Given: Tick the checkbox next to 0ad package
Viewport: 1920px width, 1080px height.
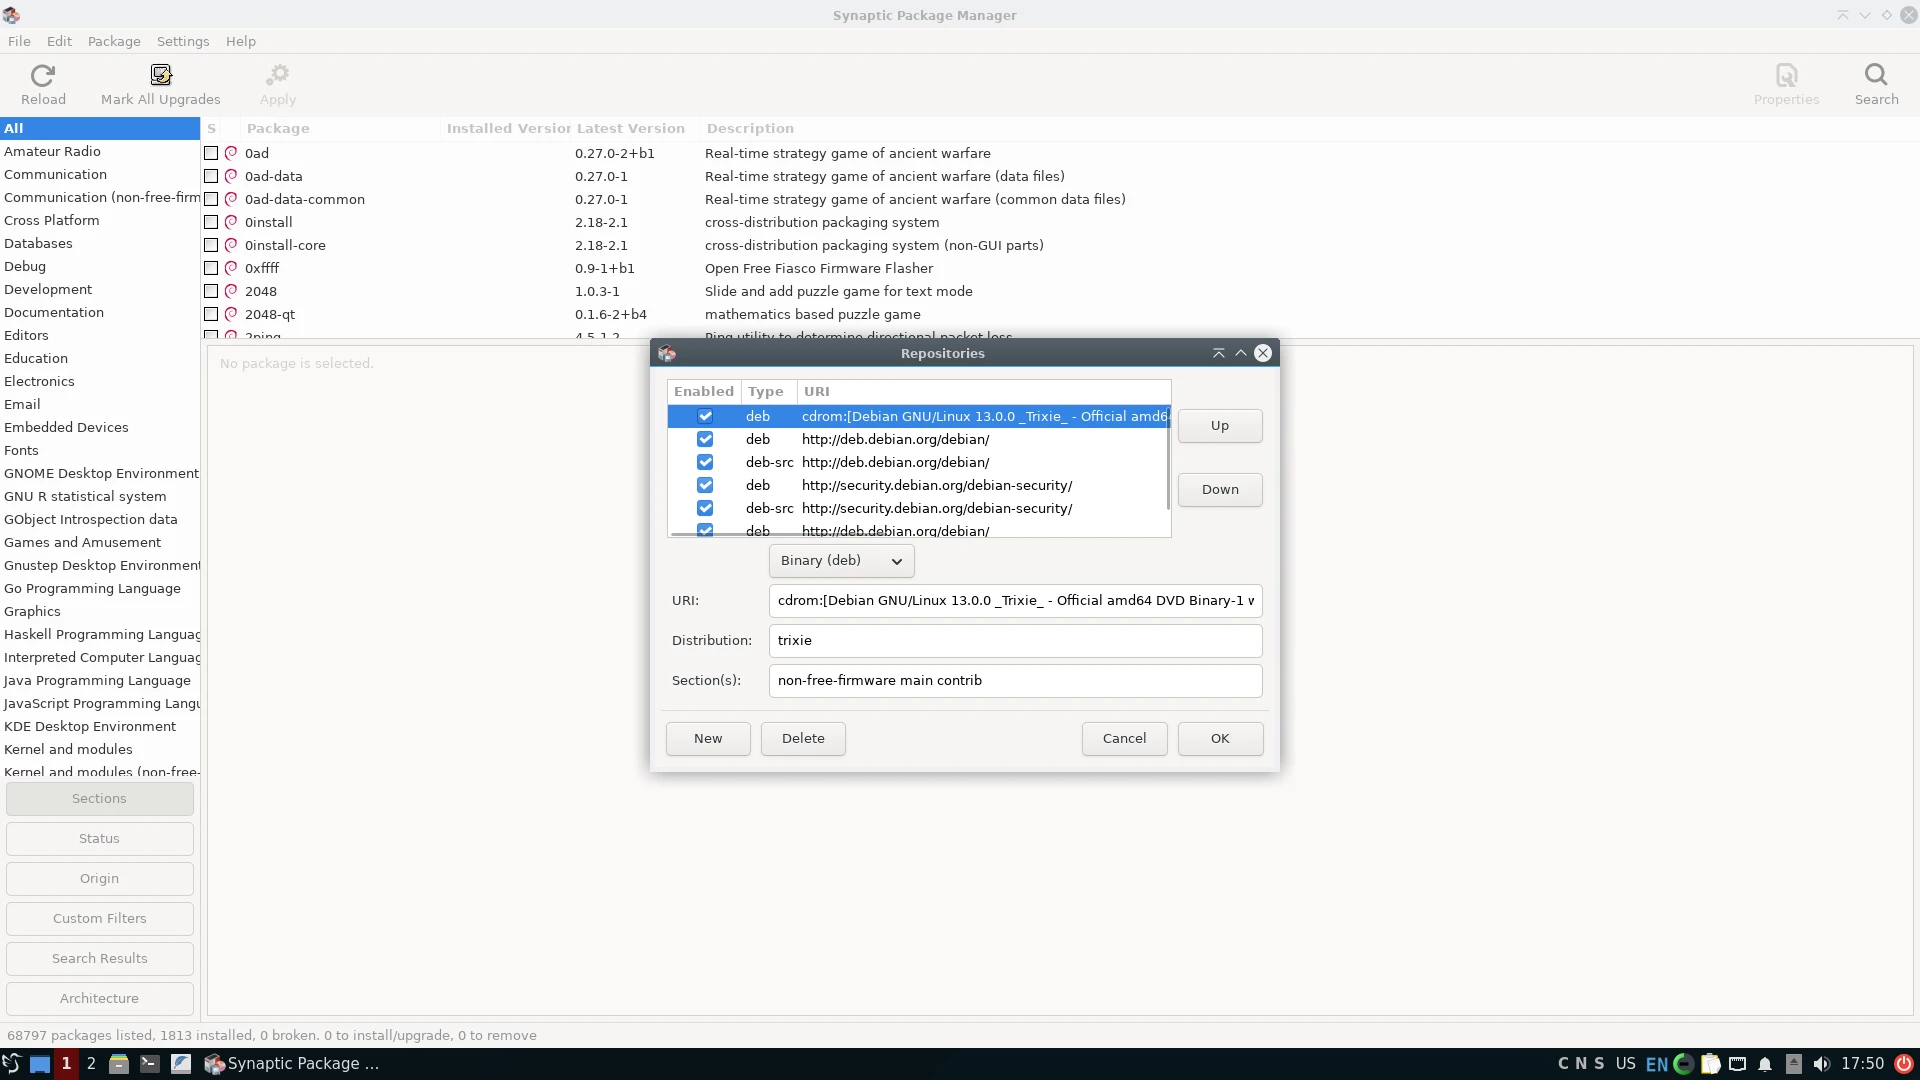Looking at the screenshot, I should pos(211,152).
